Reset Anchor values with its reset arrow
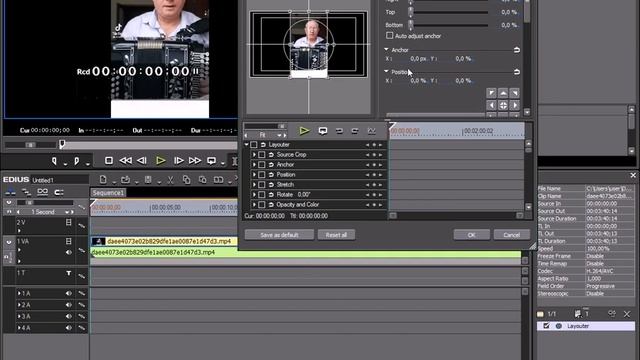This screenshot has height=360, width=640. tap(517, 50)
